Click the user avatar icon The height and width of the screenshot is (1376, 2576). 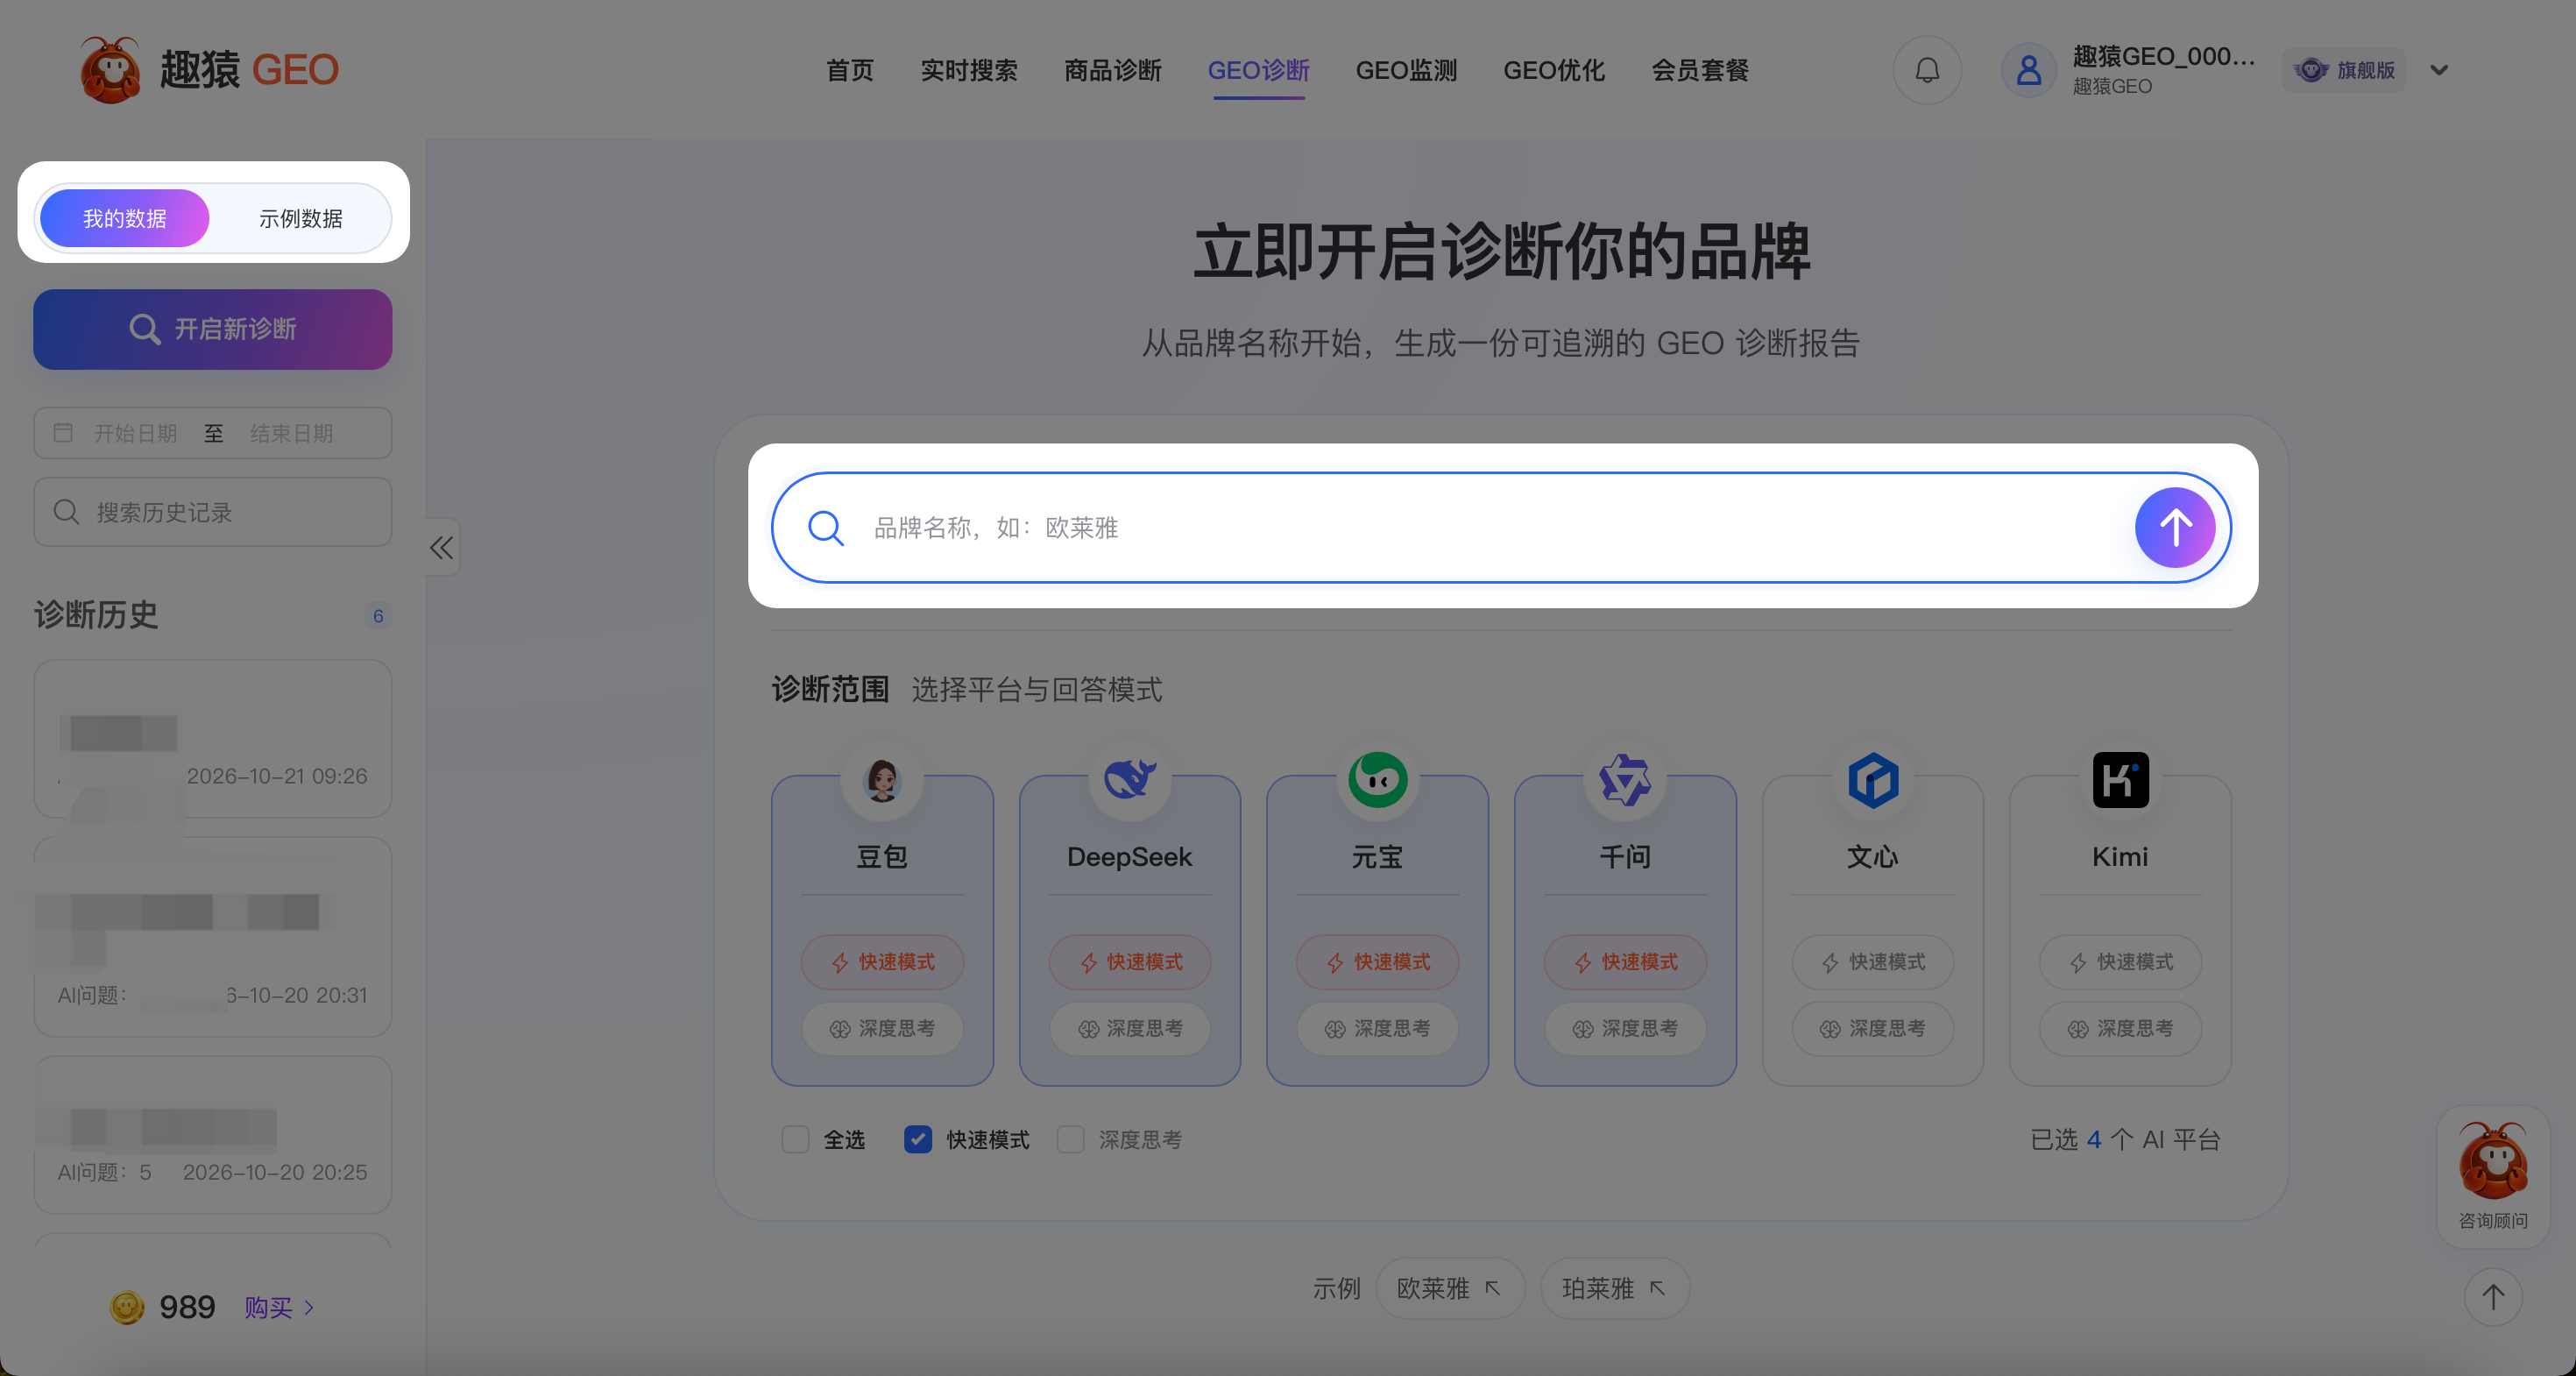pyautogui.click(x=2028, y=70)
